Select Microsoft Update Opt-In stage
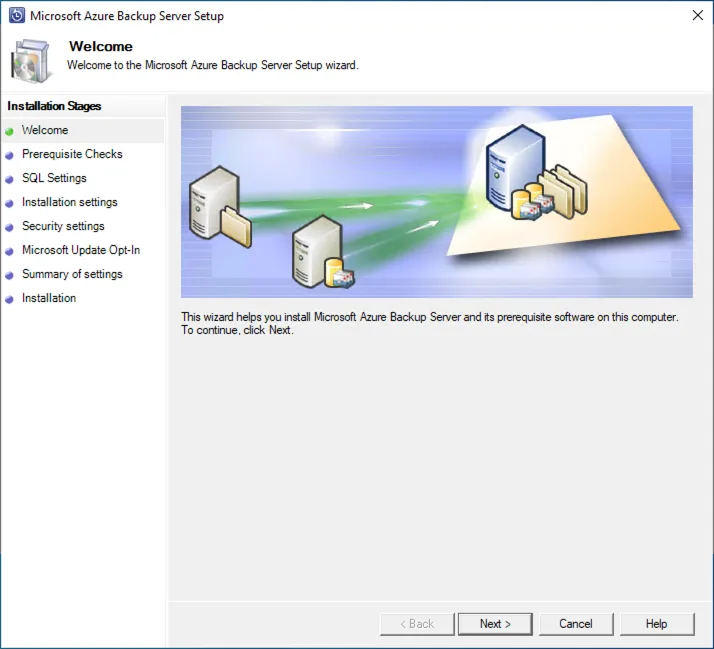Image resolution: width=714 pixels, height=649 pixels. pyautogui.click(x=81, y=250)
